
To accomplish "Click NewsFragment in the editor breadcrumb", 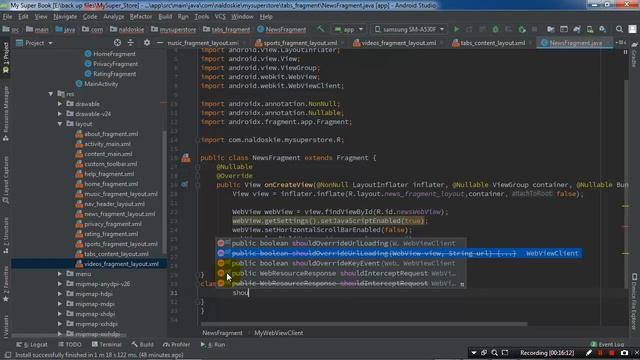I will (x=222, y=333).
